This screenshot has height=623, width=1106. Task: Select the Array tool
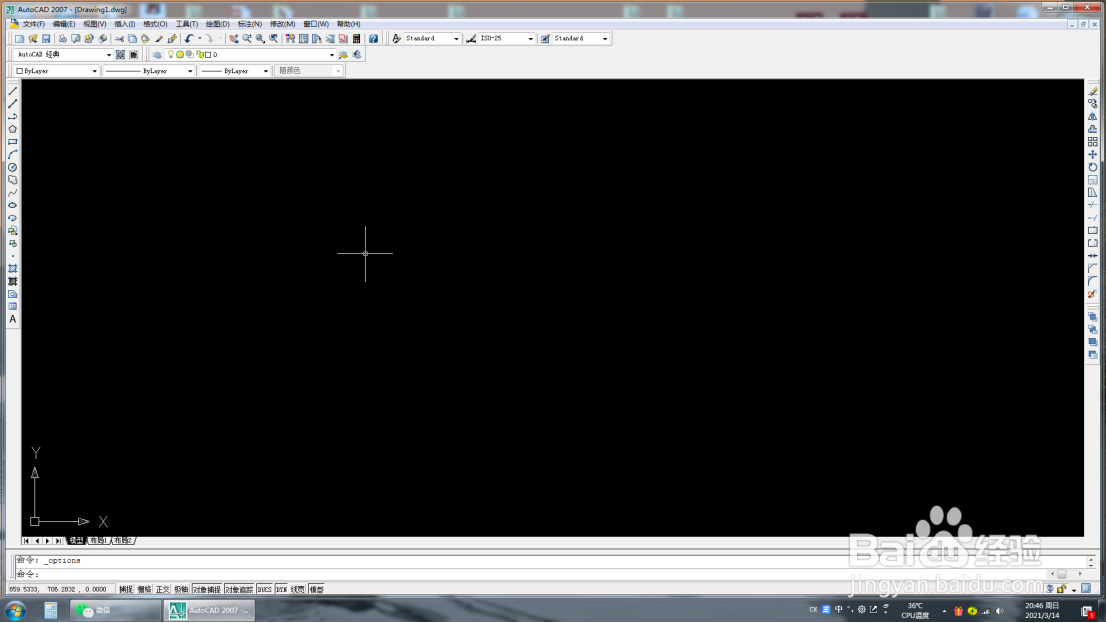[x=1093, y=142]
